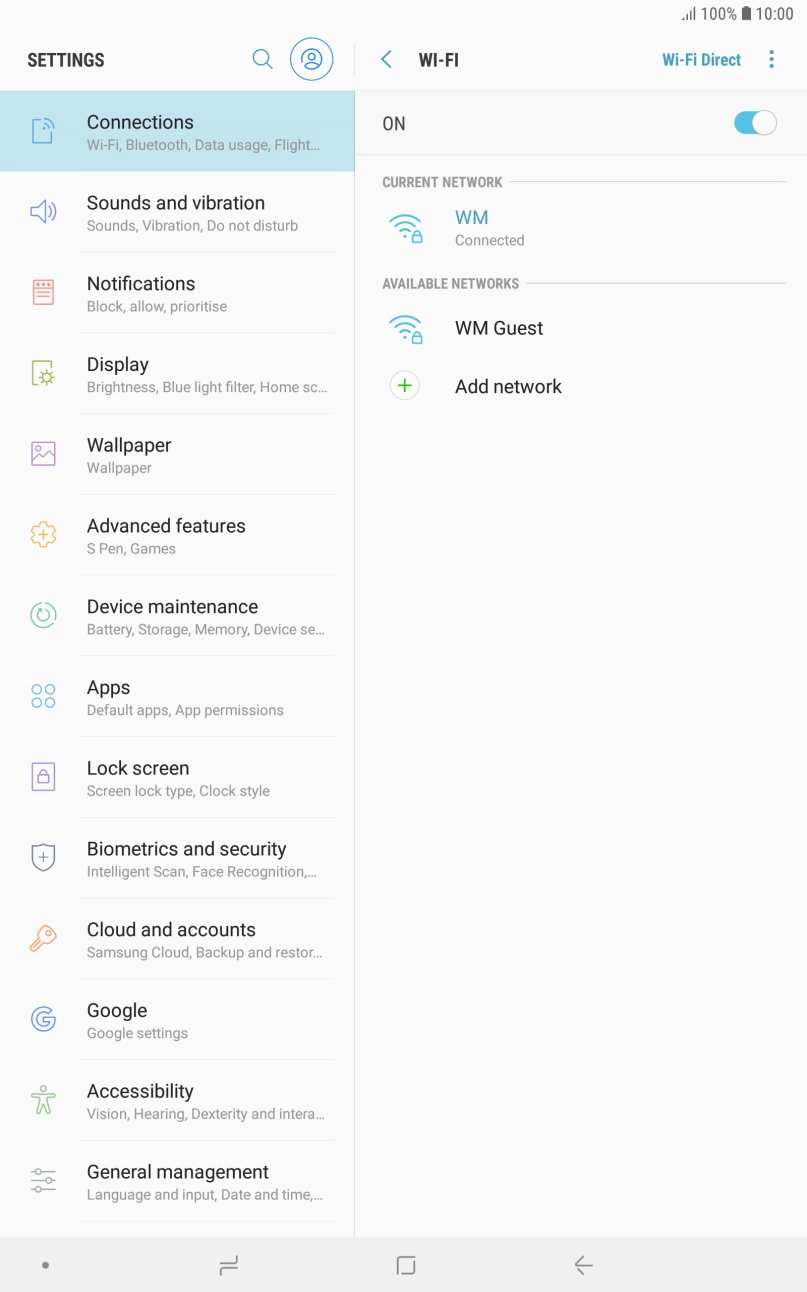Tap the search magnifier icon in Settings
The width and height of the screenshot is (807, 1292).
(262, 59)
